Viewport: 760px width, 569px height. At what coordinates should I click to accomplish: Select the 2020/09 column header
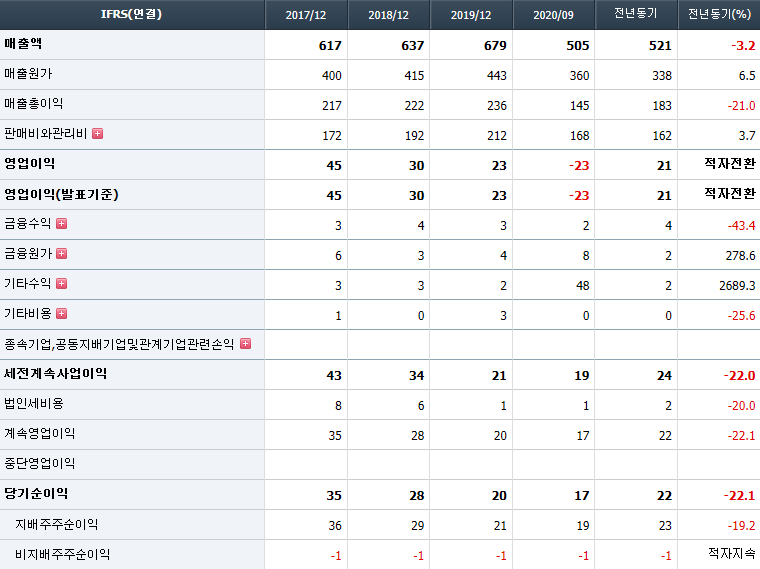[x=553, y=15]
